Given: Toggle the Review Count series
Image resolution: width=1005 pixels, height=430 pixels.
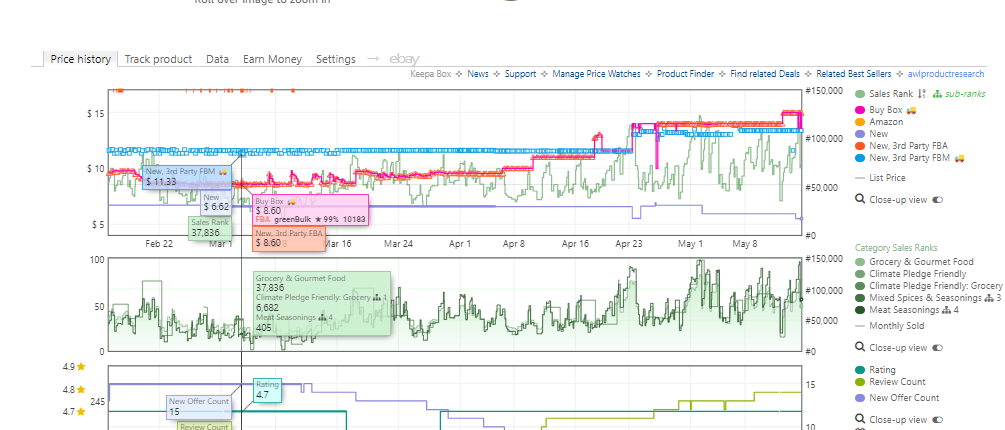Looking at the screenshot, I should click(x=891, y=382).
